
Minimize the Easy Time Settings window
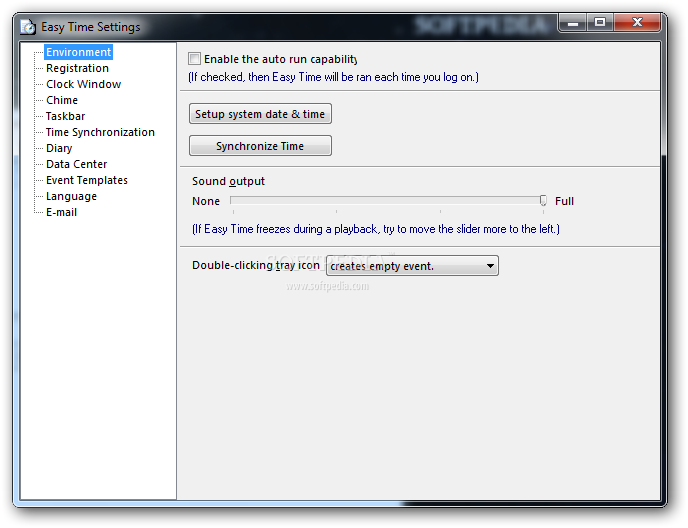pyautogui.click(x=573, y=23)
